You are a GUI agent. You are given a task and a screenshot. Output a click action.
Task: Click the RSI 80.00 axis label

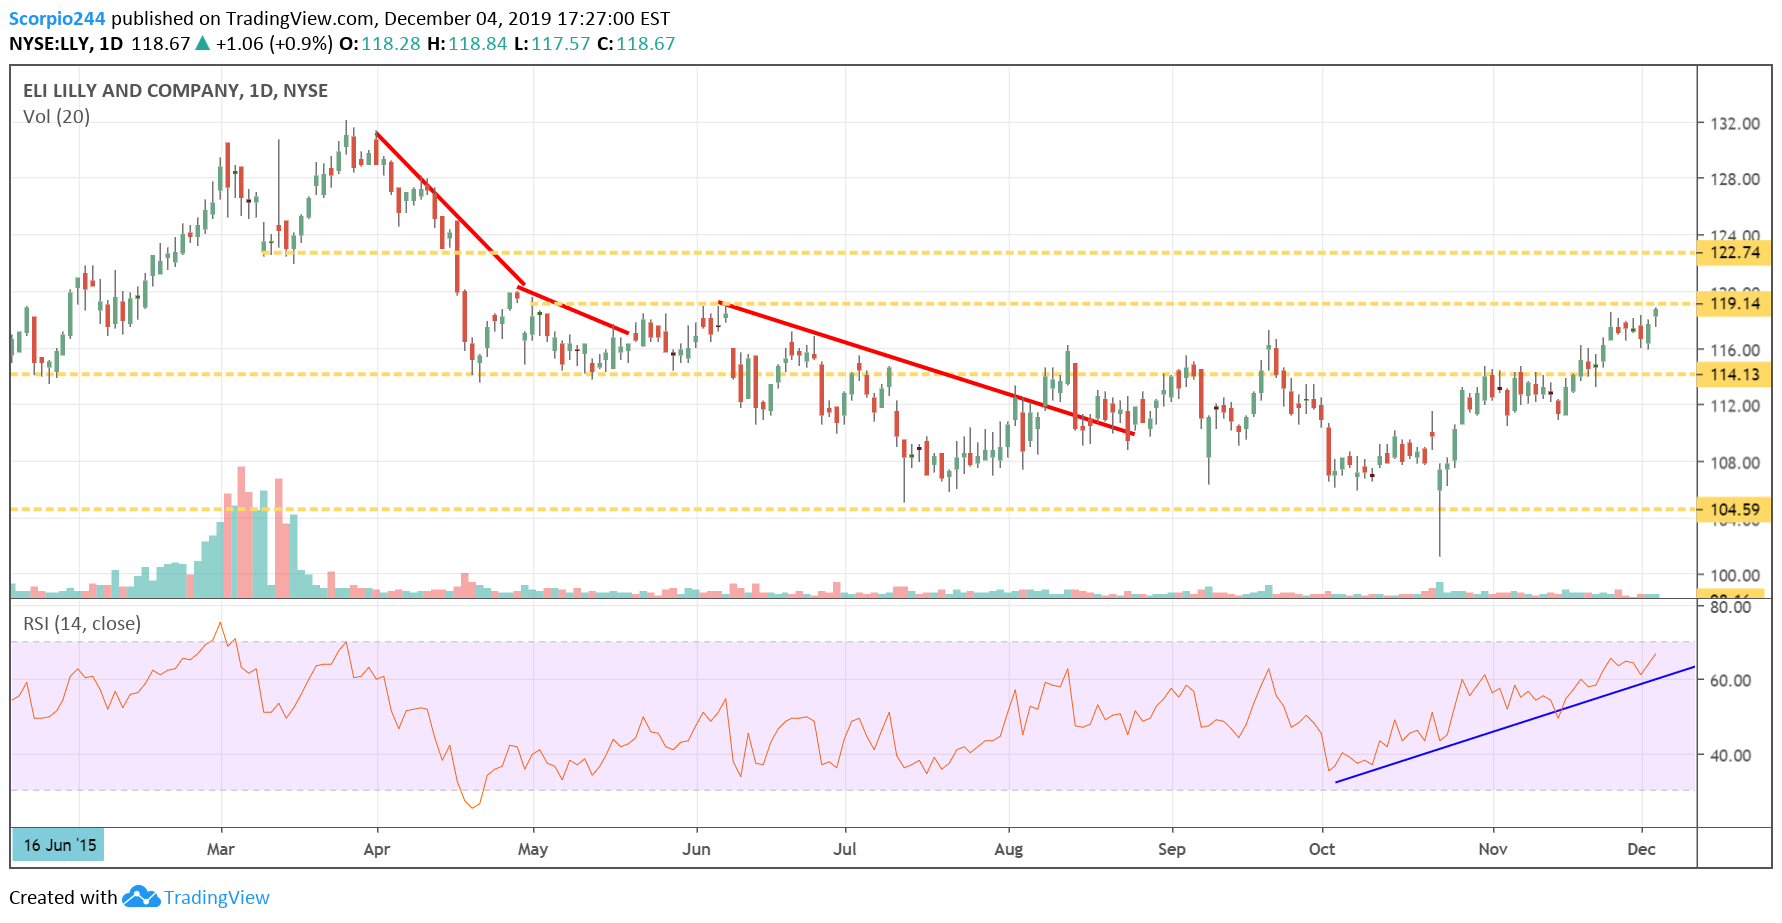(1731, 607)
